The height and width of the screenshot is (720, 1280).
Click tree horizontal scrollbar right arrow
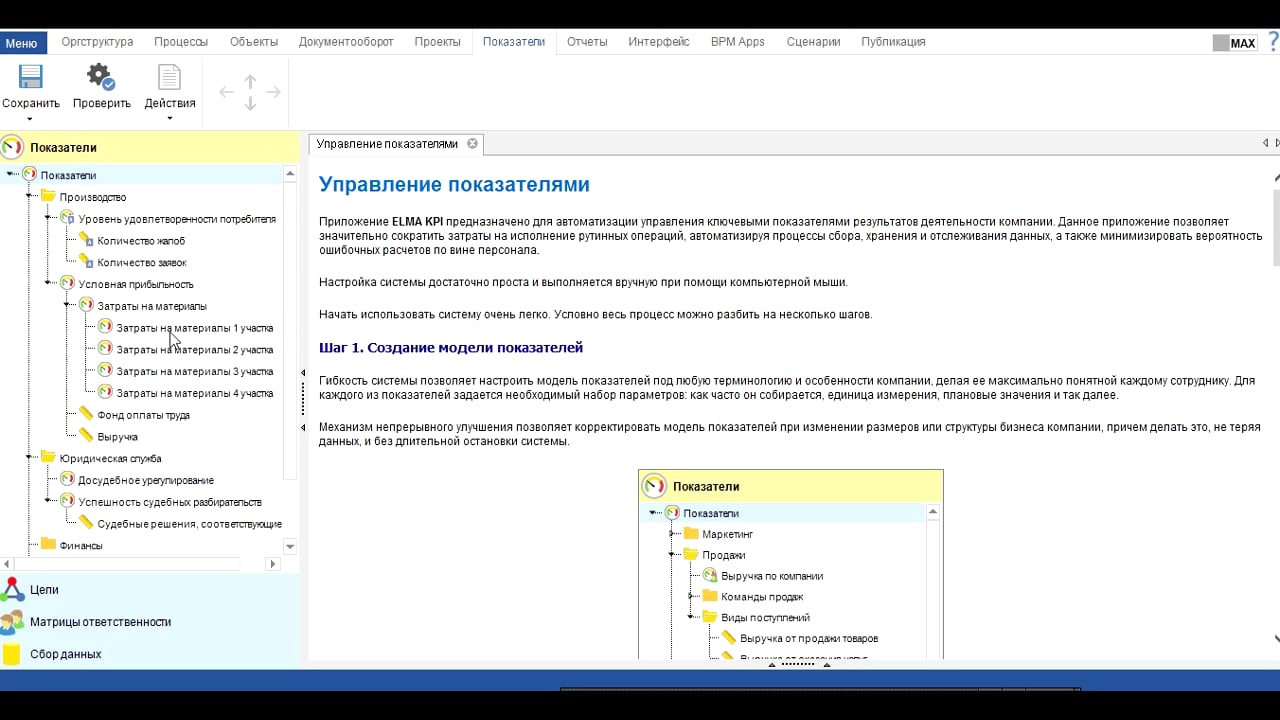point(272,564)
